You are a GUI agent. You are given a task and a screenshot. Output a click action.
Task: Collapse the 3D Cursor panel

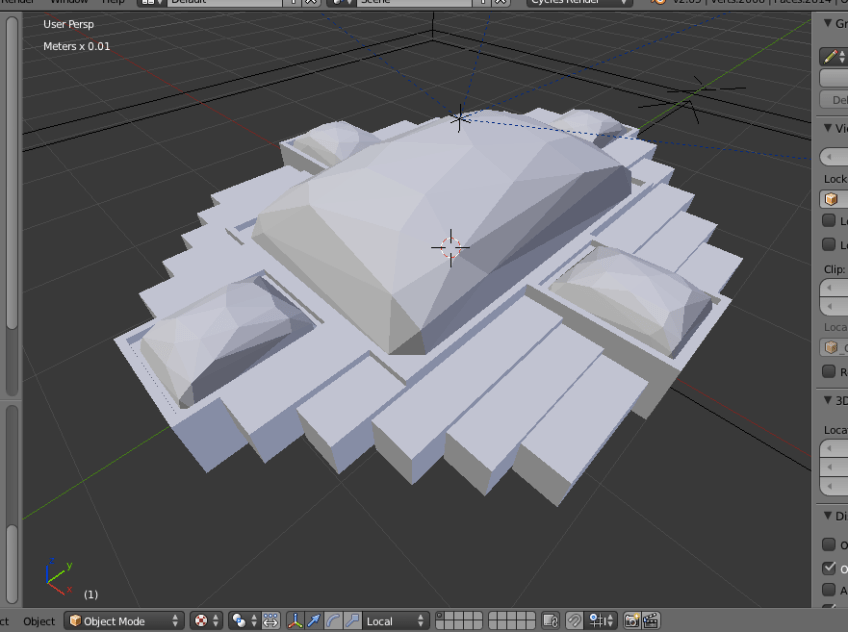coord(828,400)
